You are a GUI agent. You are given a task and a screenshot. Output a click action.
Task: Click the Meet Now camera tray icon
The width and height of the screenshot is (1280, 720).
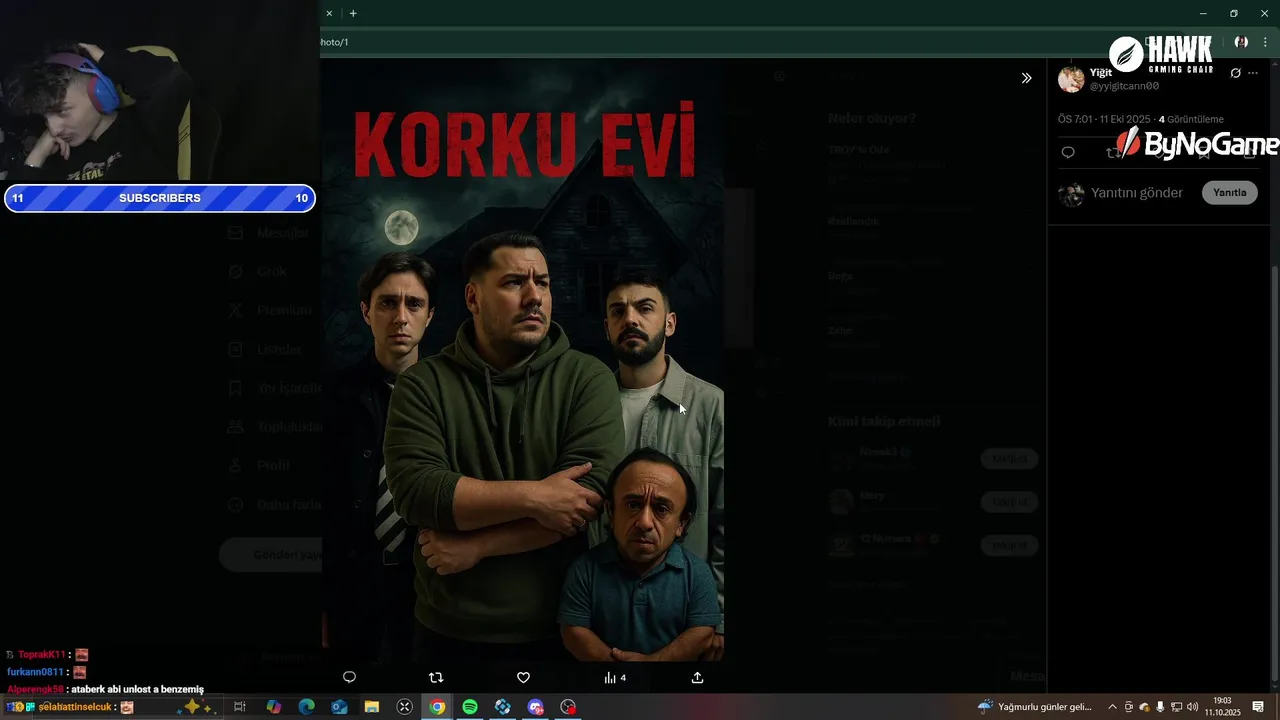(x=1129, y=707)
